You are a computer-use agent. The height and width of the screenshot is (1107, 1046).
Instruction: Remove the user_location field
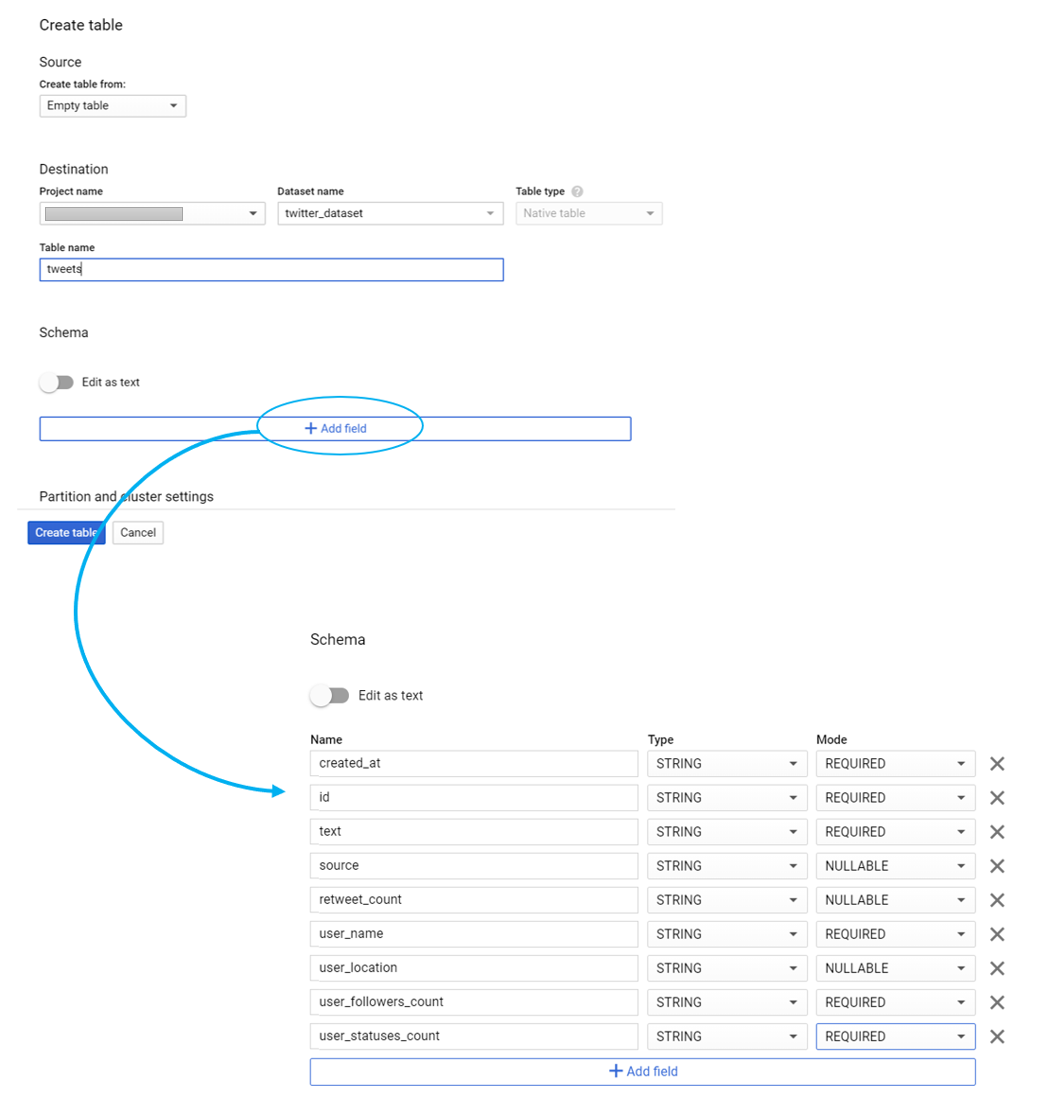tap(997, 968)
